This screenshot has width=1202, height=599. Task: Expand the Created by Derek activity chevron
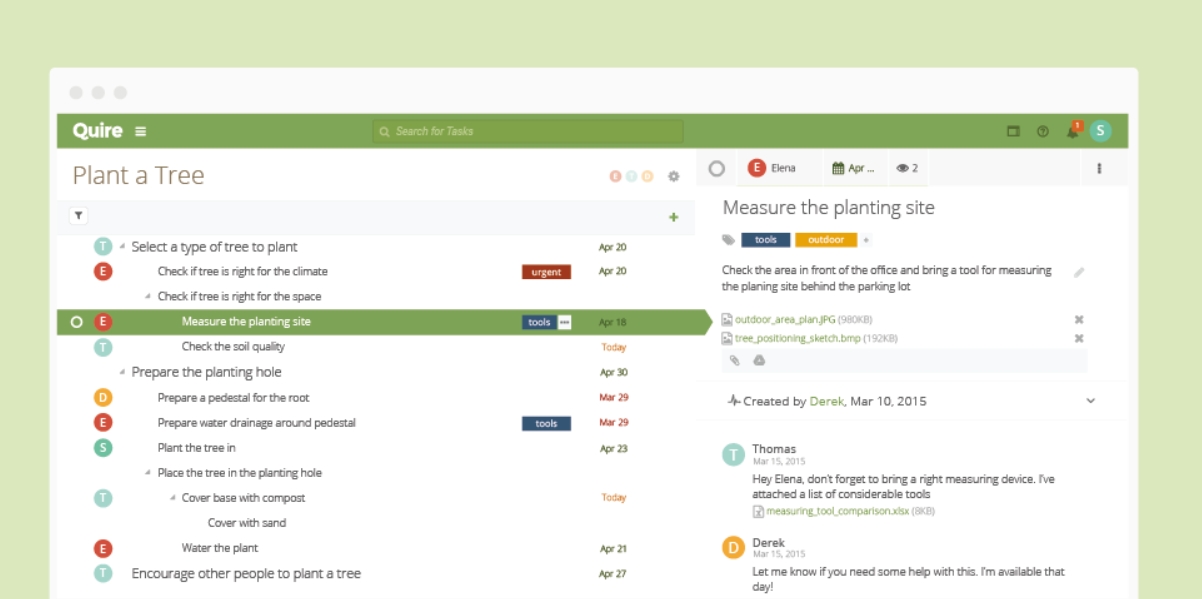[1090, 401]
